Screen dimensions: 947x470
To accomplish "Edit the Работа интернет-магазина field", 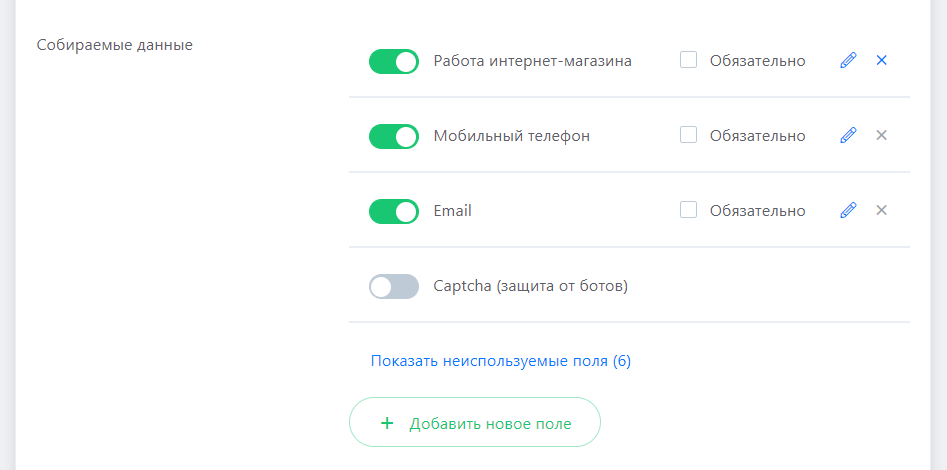I will point(848,60).
